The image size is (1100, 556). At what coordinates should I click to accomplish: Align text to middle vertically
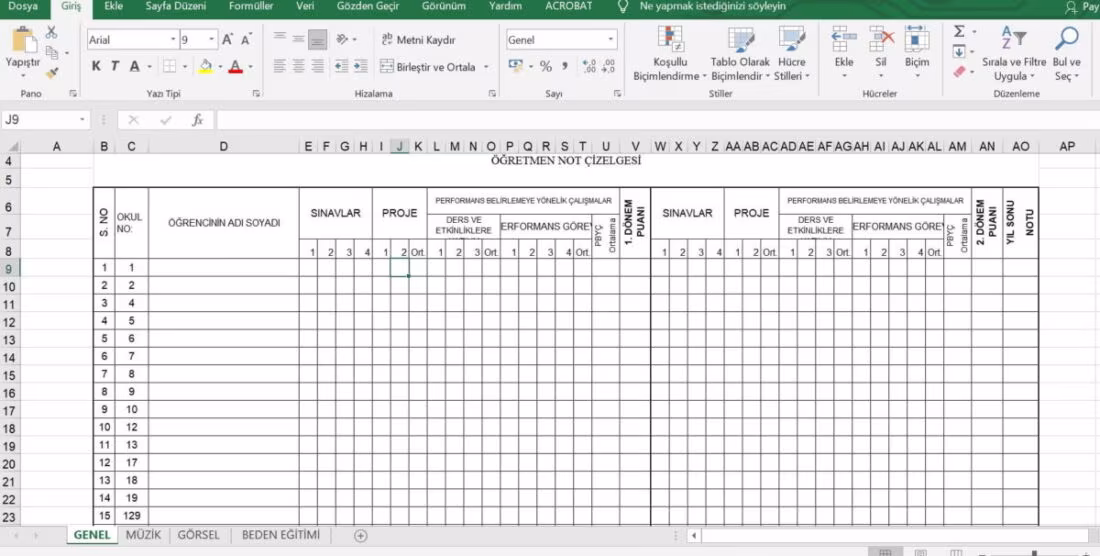point(299,39)
